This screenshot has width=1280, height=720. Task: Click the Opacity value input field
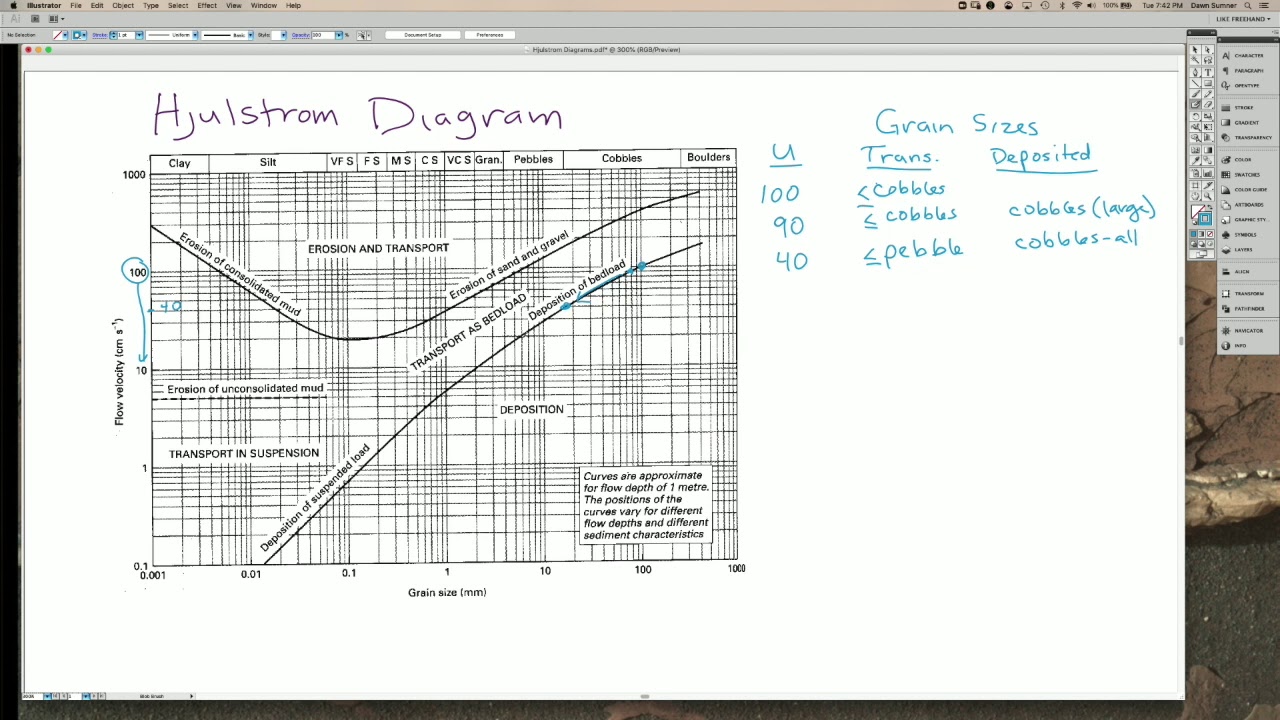323,35
